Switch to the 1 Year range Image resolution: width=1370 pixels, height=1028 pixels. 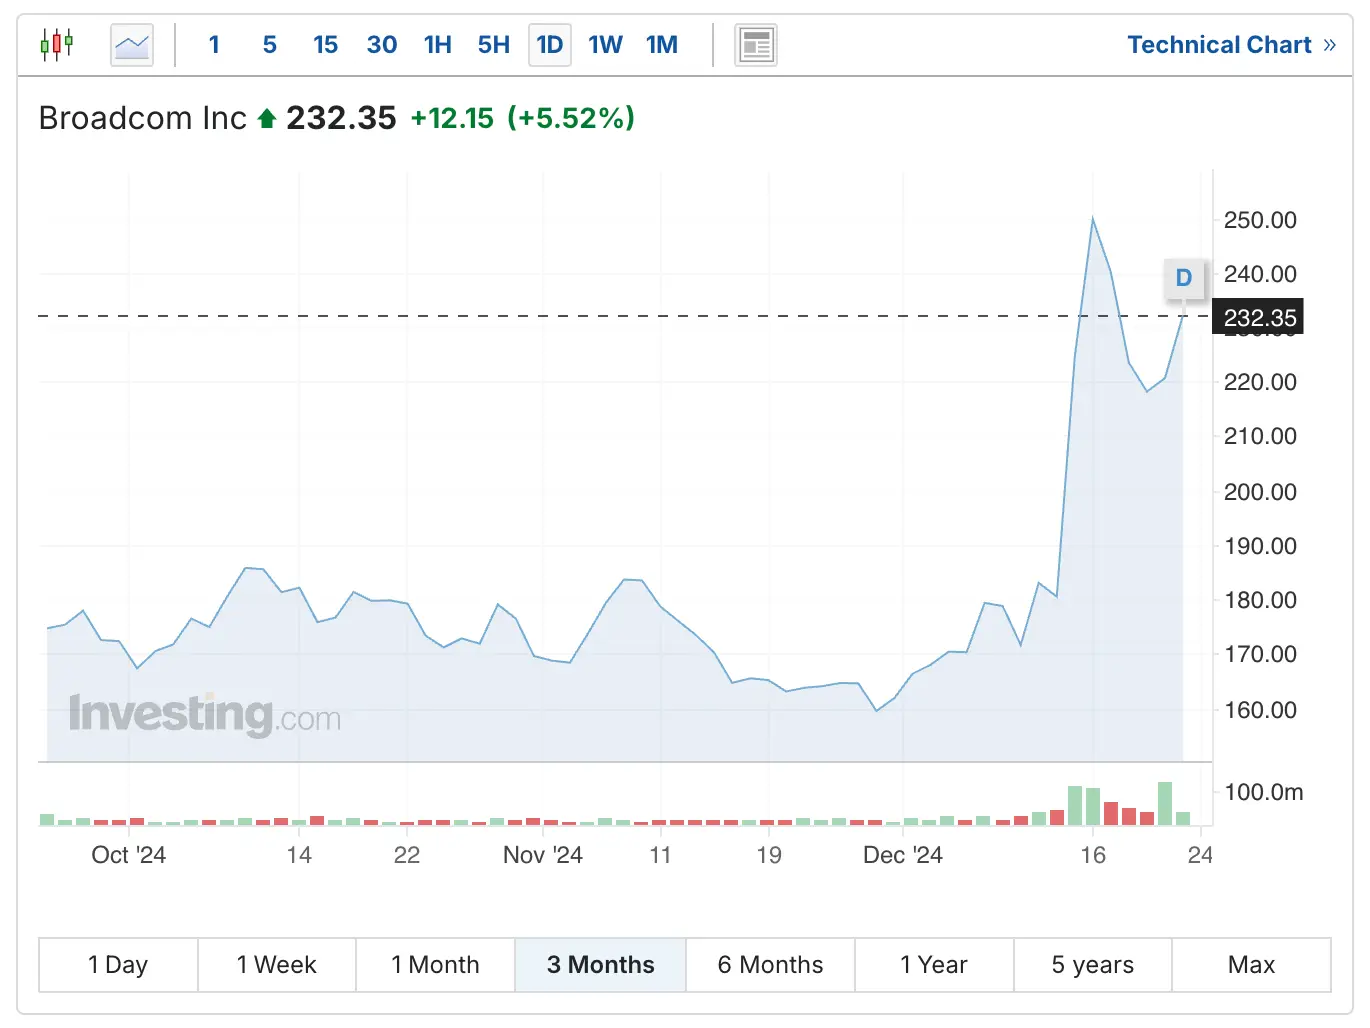[934, 965]
